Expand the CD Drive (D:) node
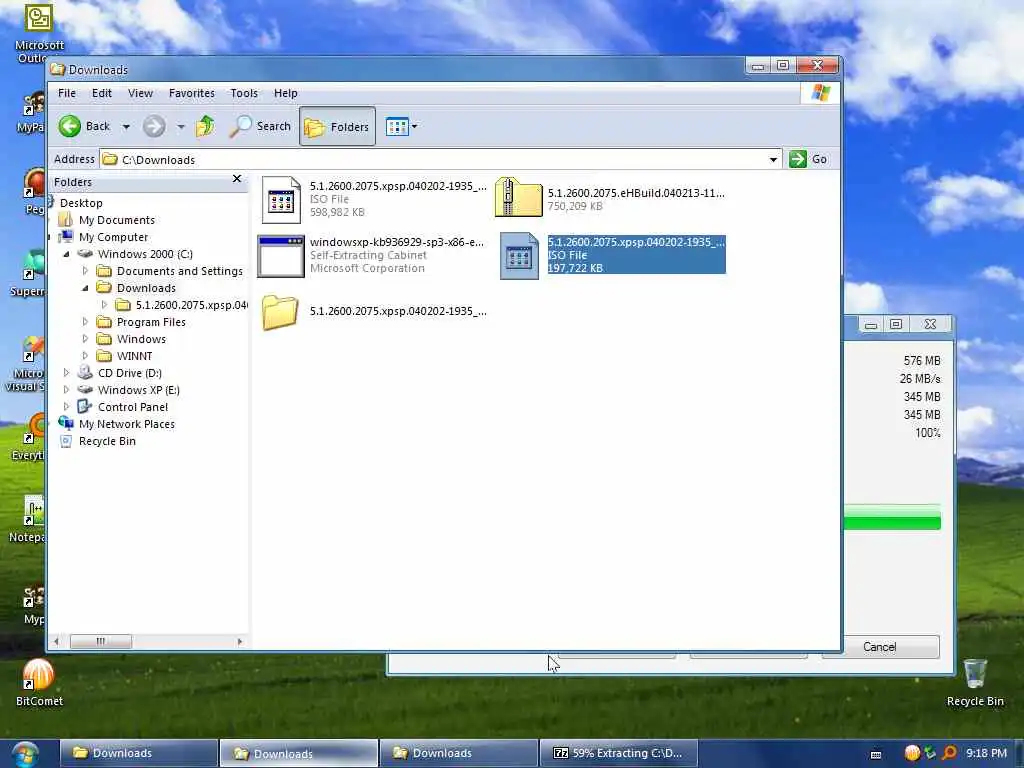Viewport: 1024px width, 768px height. coord(66,372)
